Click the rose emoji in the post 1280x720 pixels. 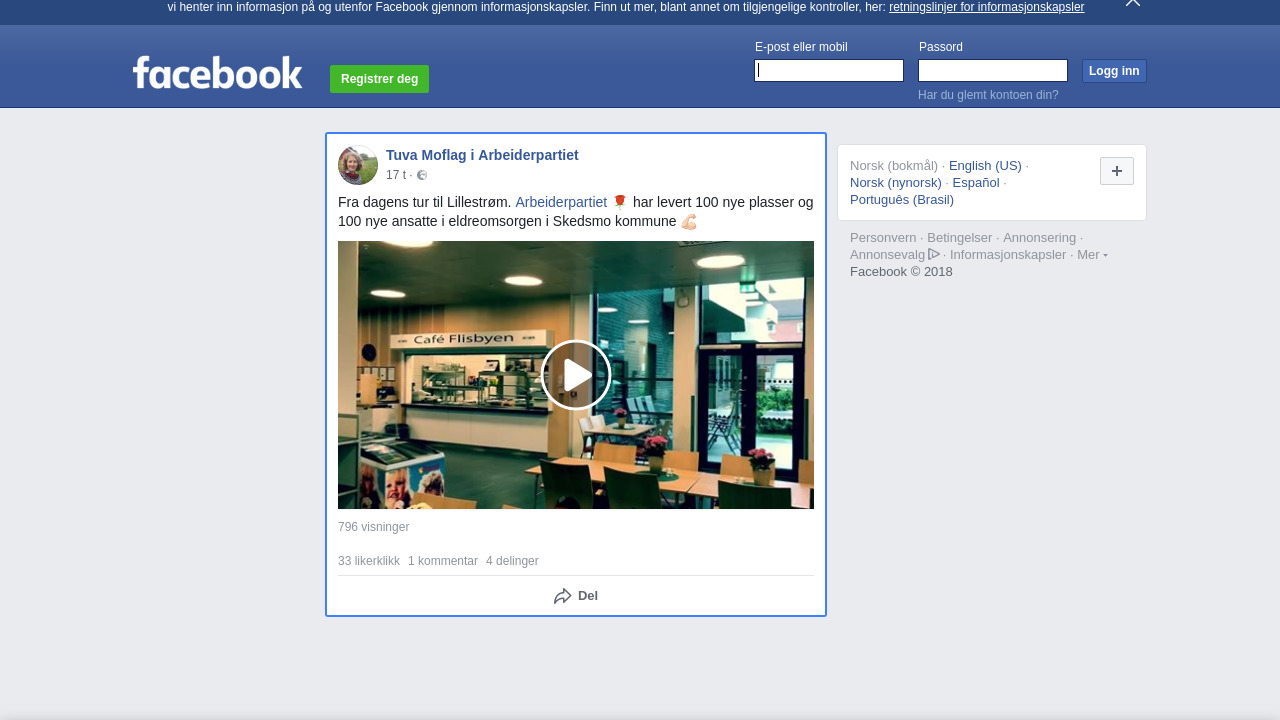(620, 202)
